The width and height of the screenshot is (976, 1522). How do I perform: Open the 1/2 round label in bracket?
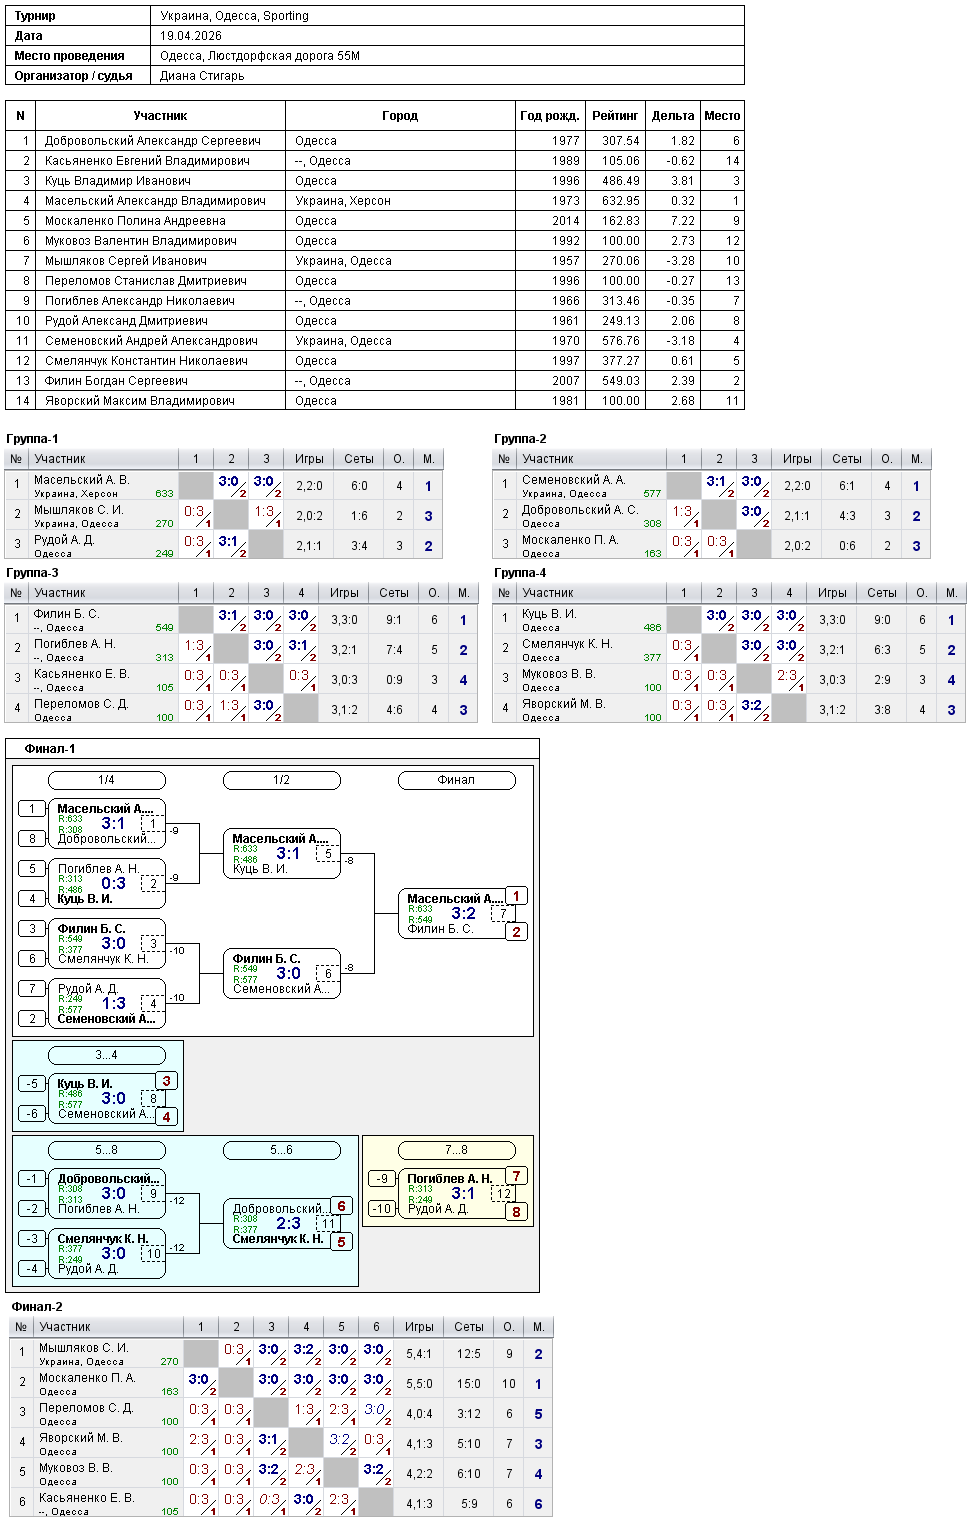tap(281, 780)
